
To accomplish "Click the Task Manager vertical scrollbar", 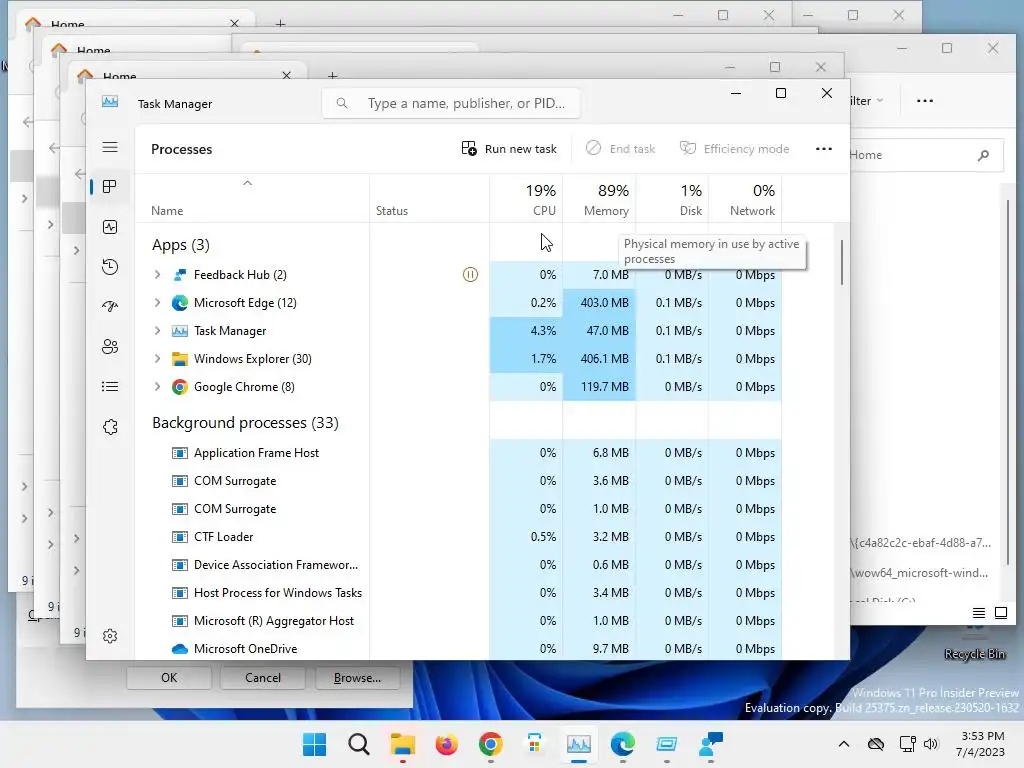I will point(842,261).
